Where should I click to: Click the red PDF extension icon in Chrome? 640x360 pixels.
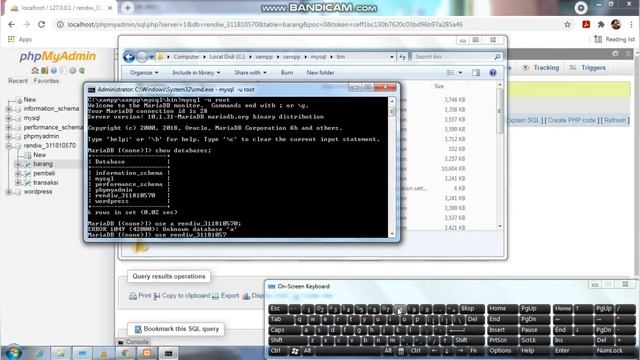pos(586,24)
